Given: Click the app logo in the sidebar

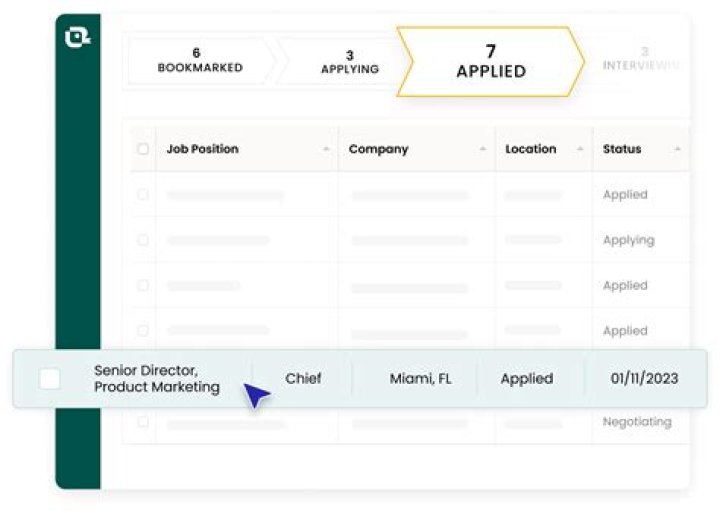Looking at the screenshot, I should tap(78, 37).
